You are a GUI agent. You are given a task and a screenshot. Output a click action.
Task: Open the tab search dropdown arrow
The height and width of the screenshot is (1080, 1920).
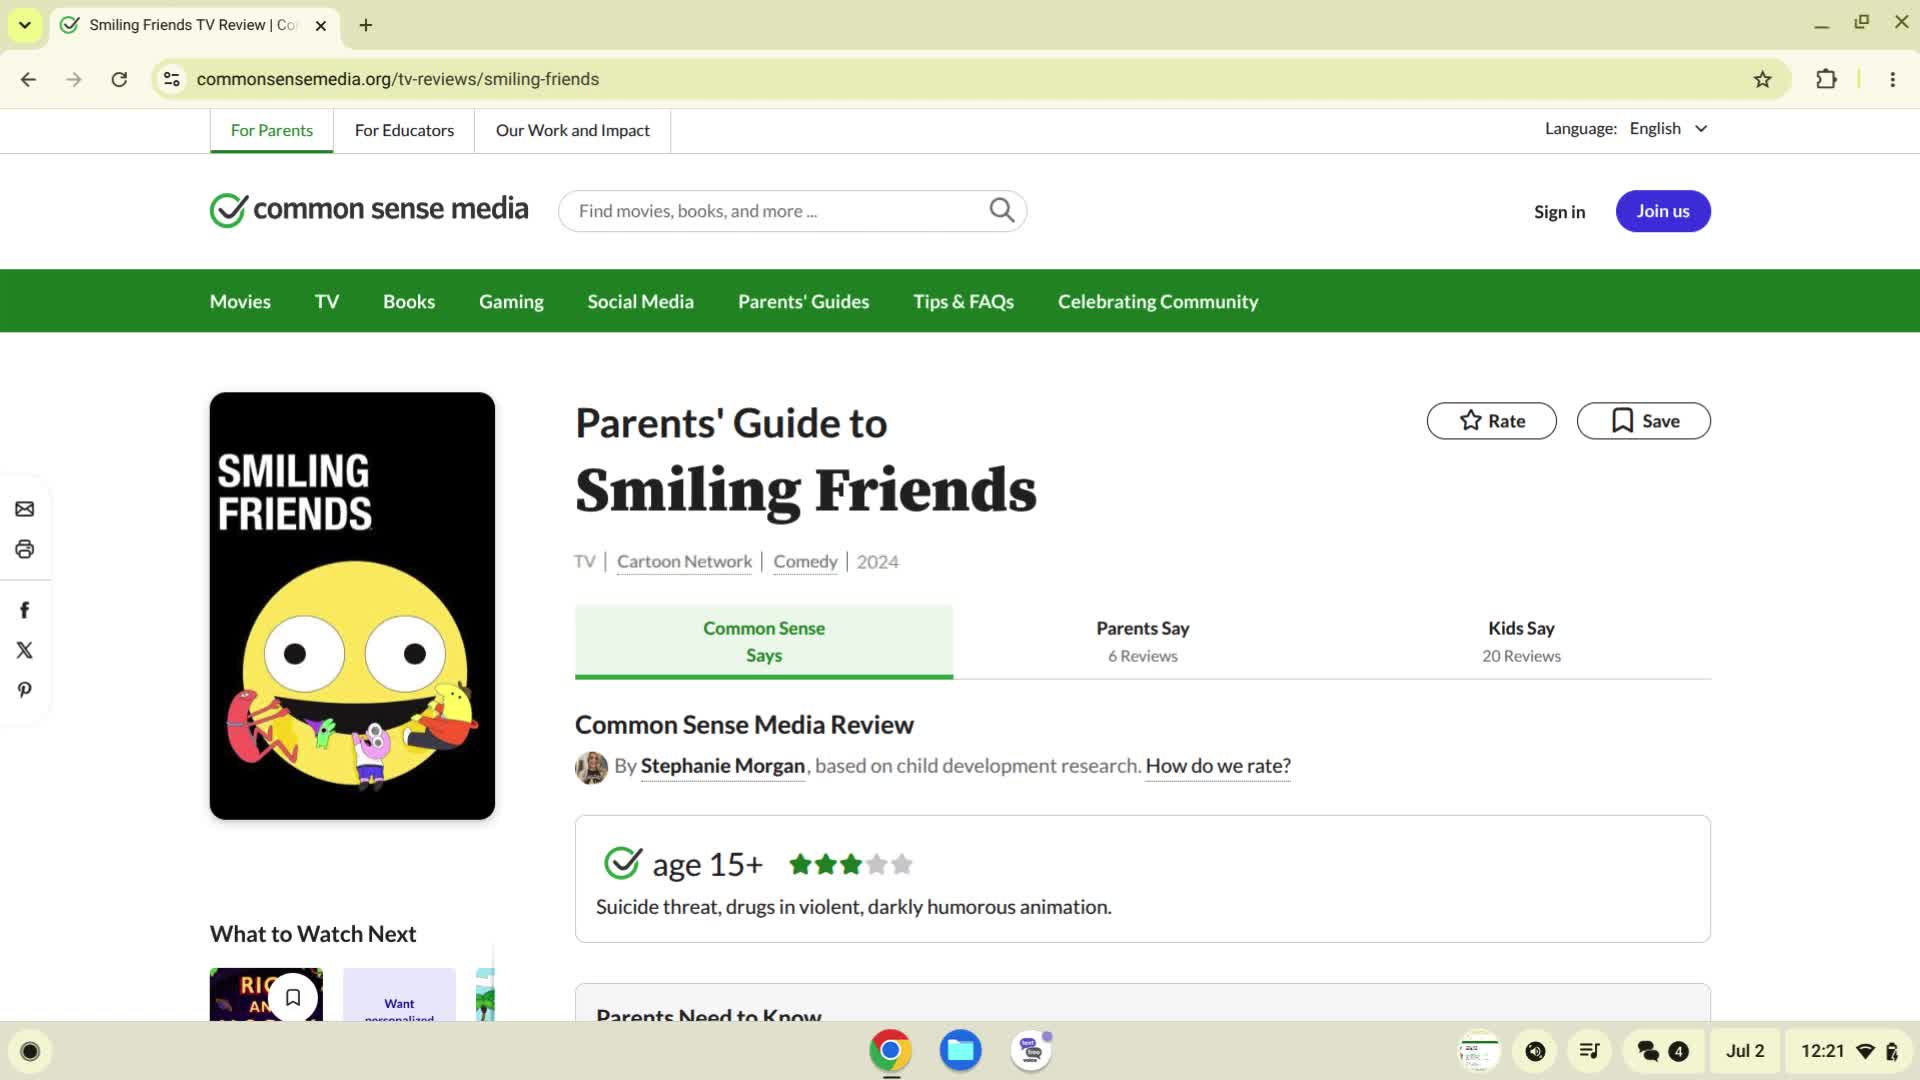[25, 25]
